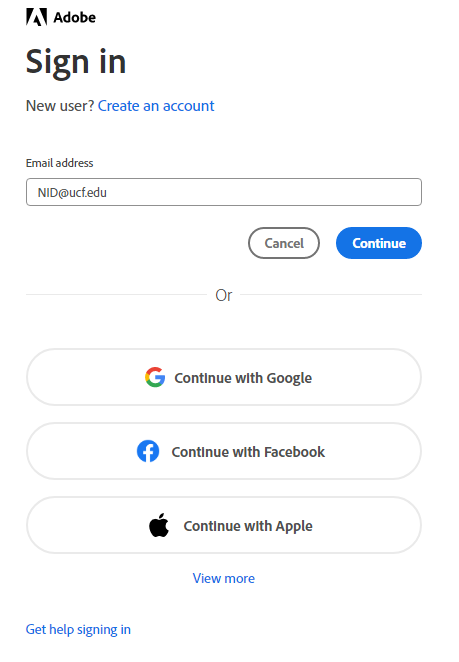Click the New user? text
The image size is (459, 662).
tap(60, 106)
